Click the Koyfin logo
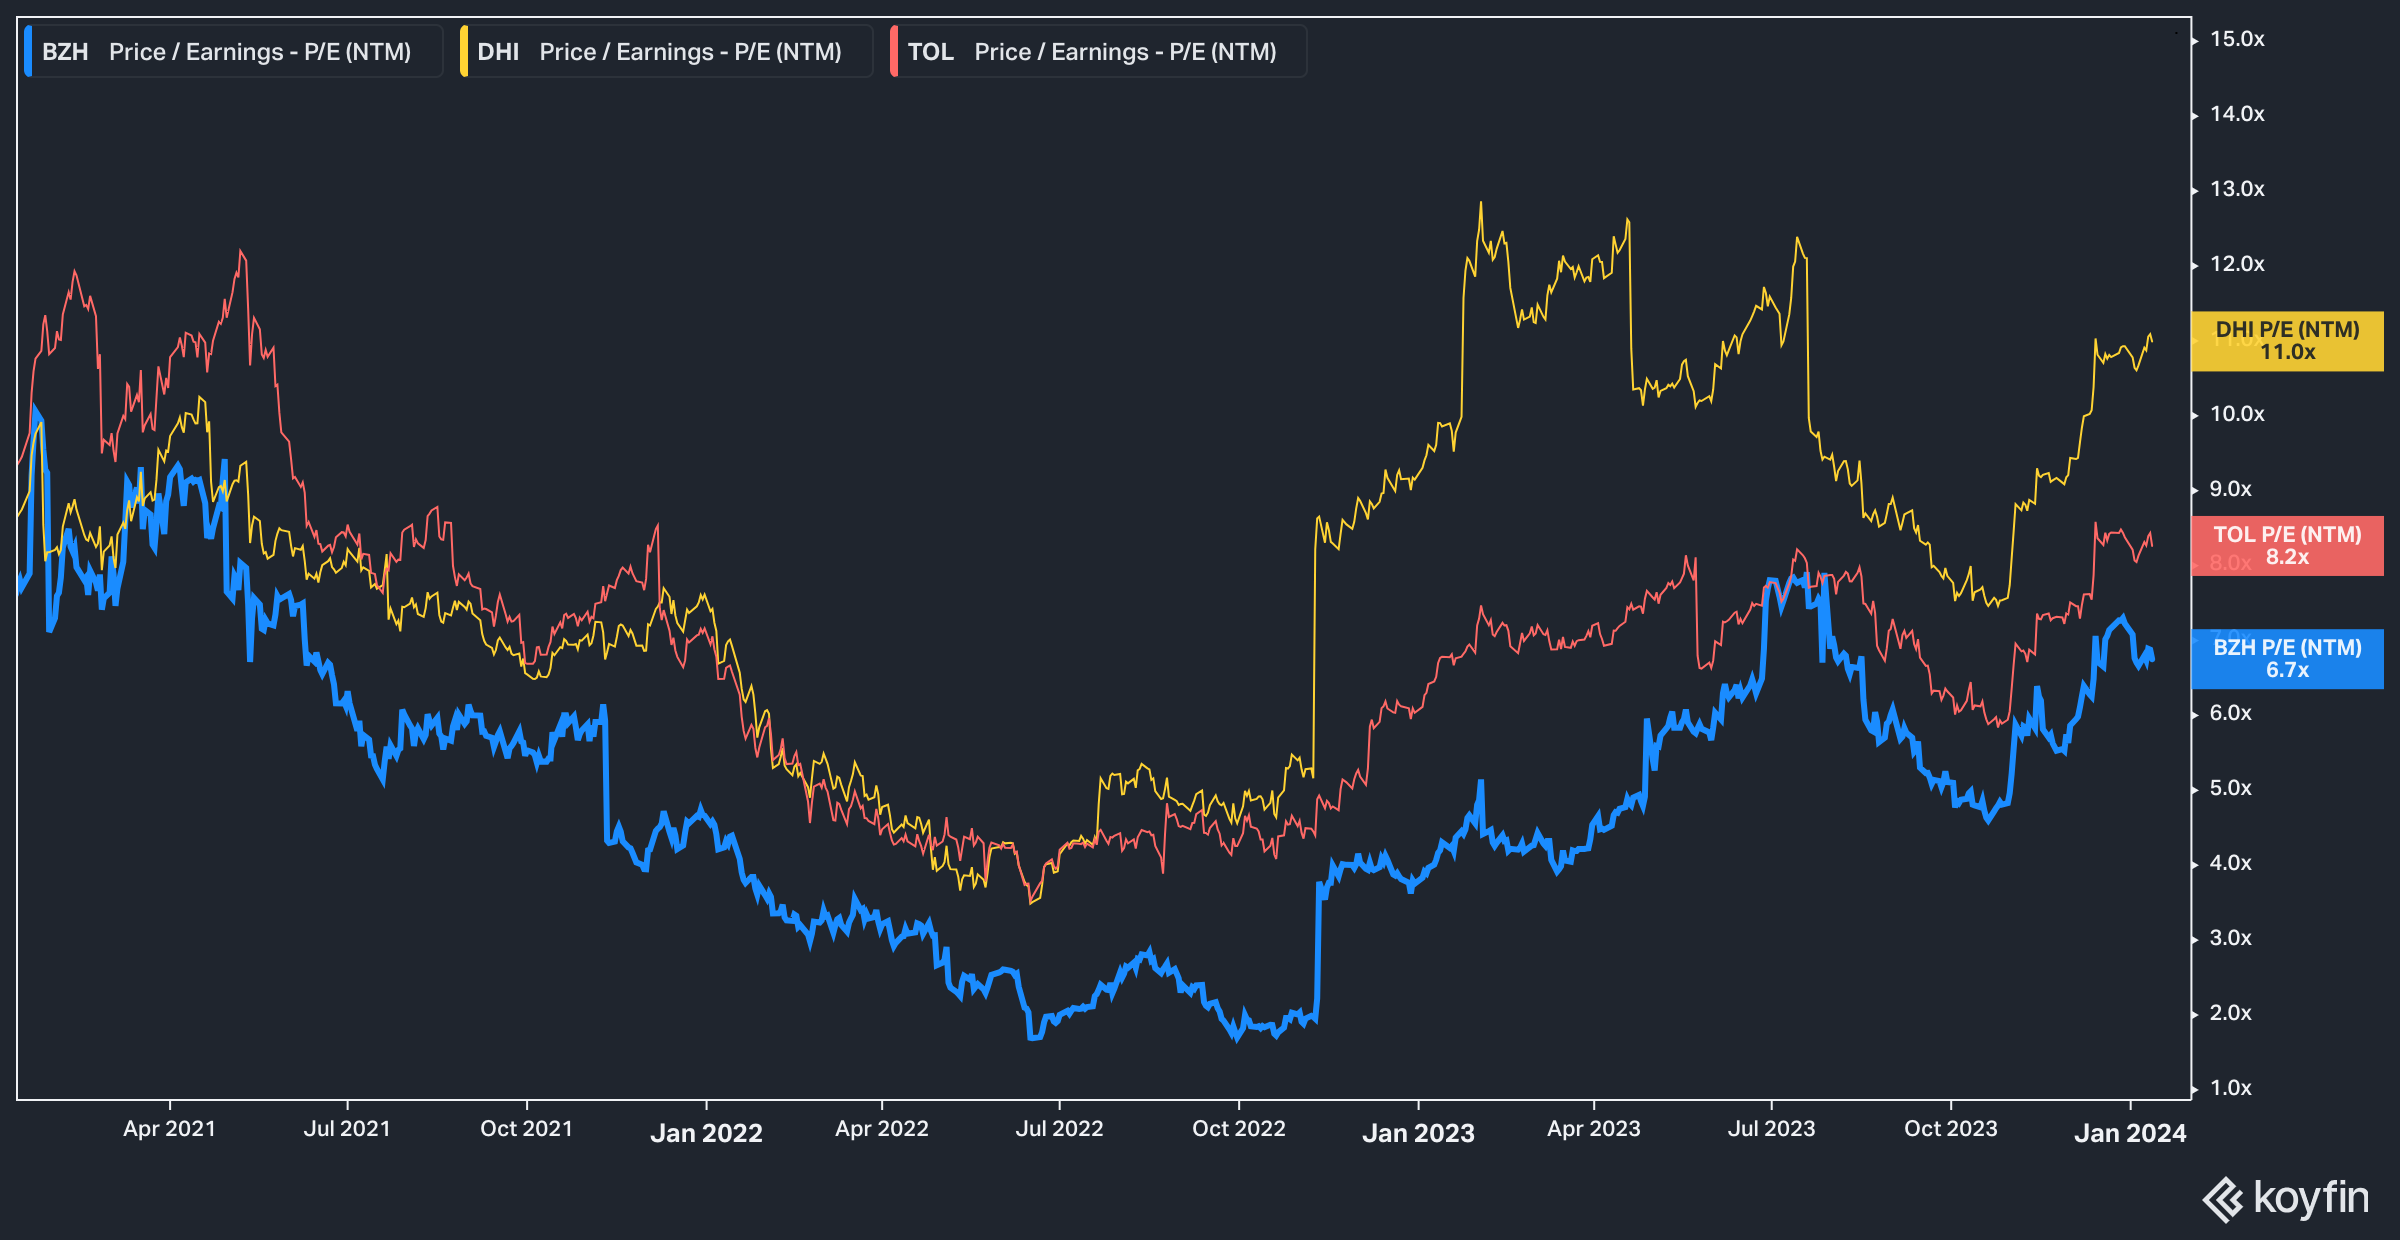2400x1240 pixels. coord(2286,1199)
